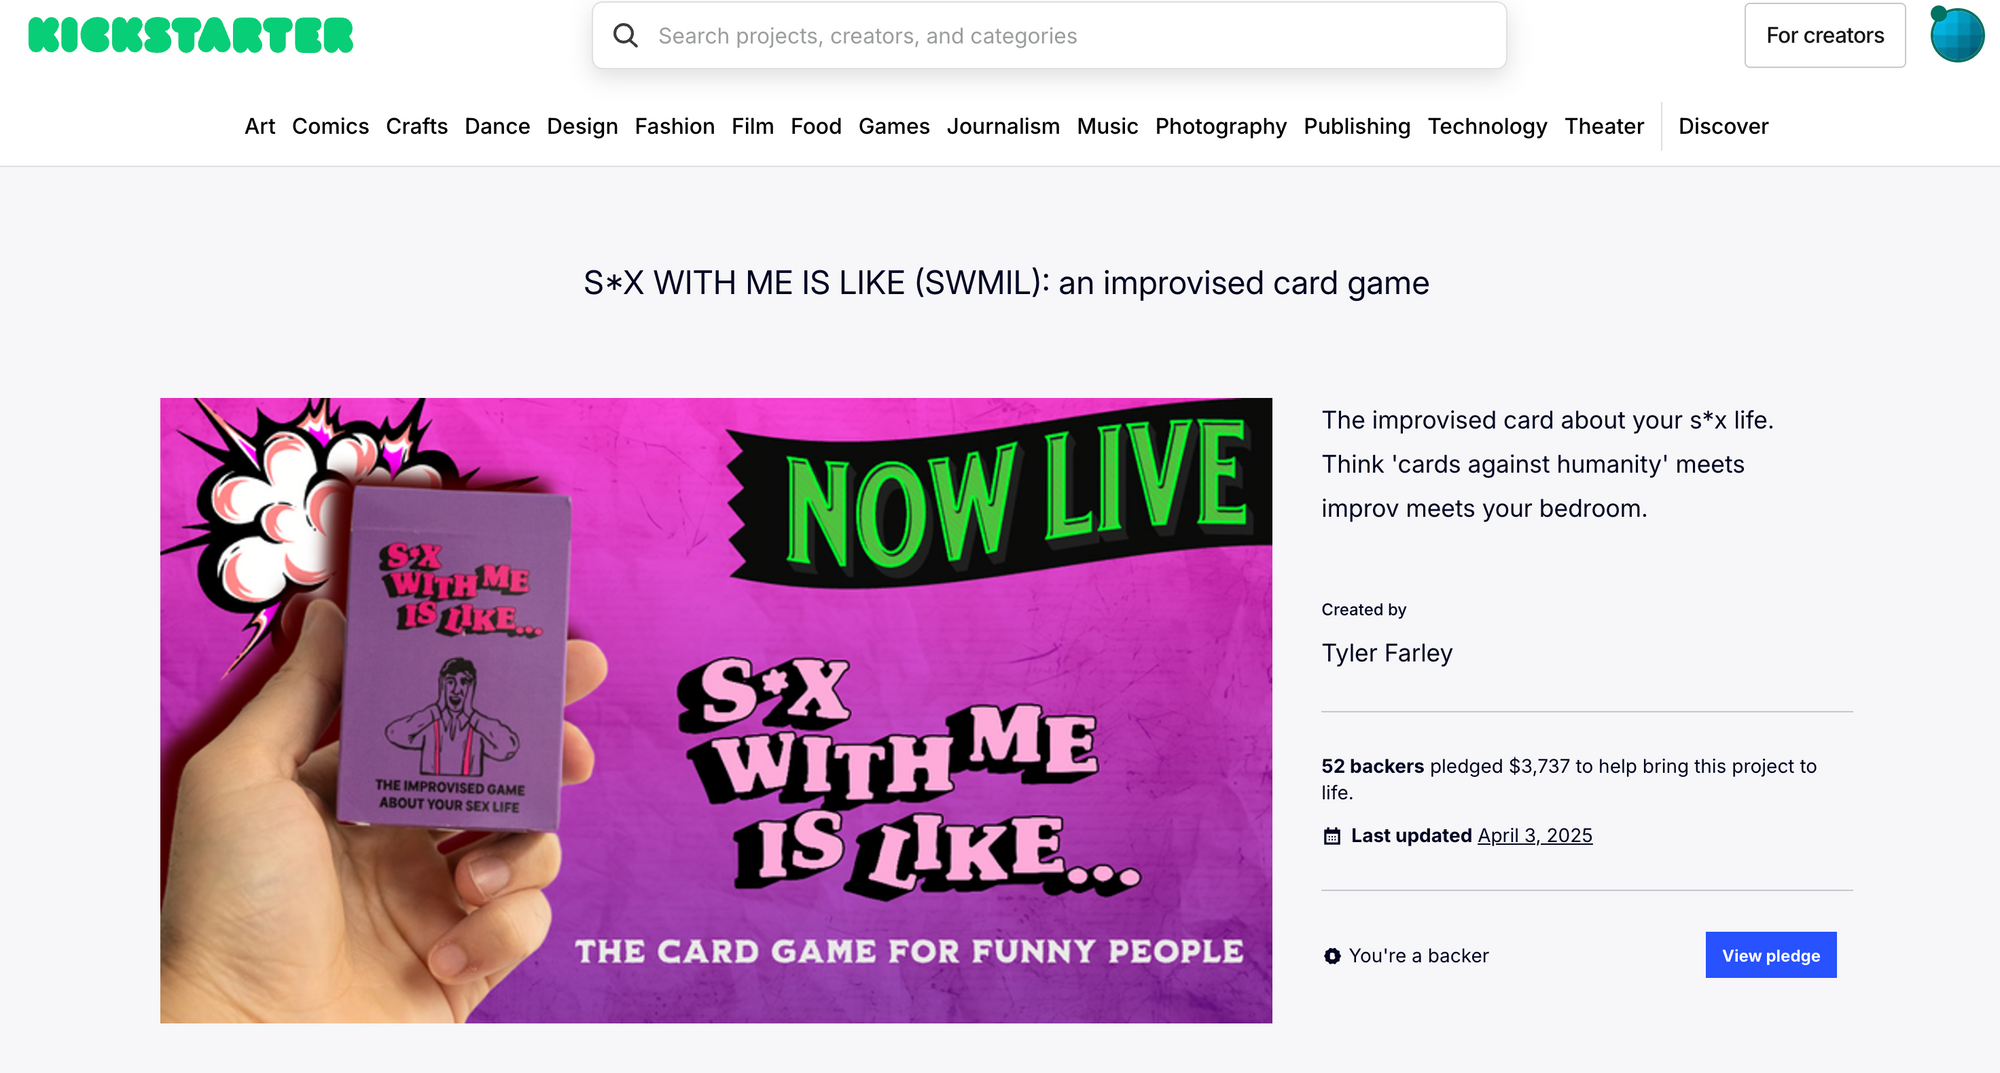The image size is (2000, 1073).
Task: Select the Publishing category
Action: (x=1357, y=126)
